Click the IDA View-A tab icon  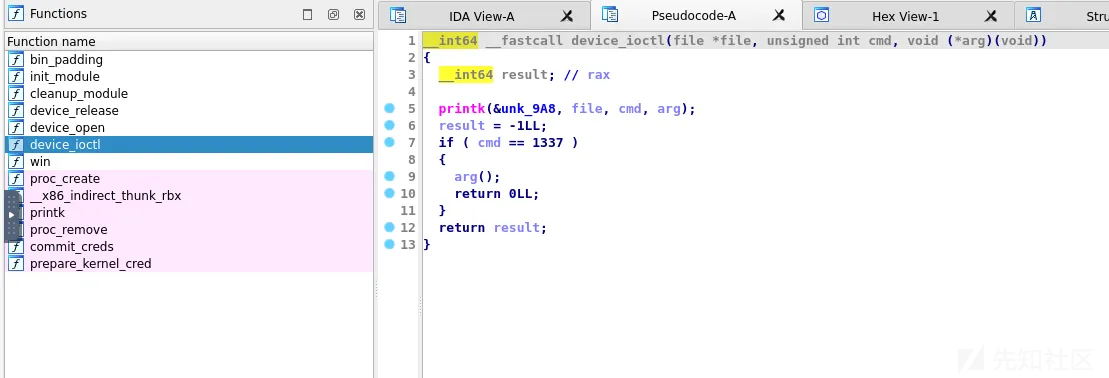(398, 15)
